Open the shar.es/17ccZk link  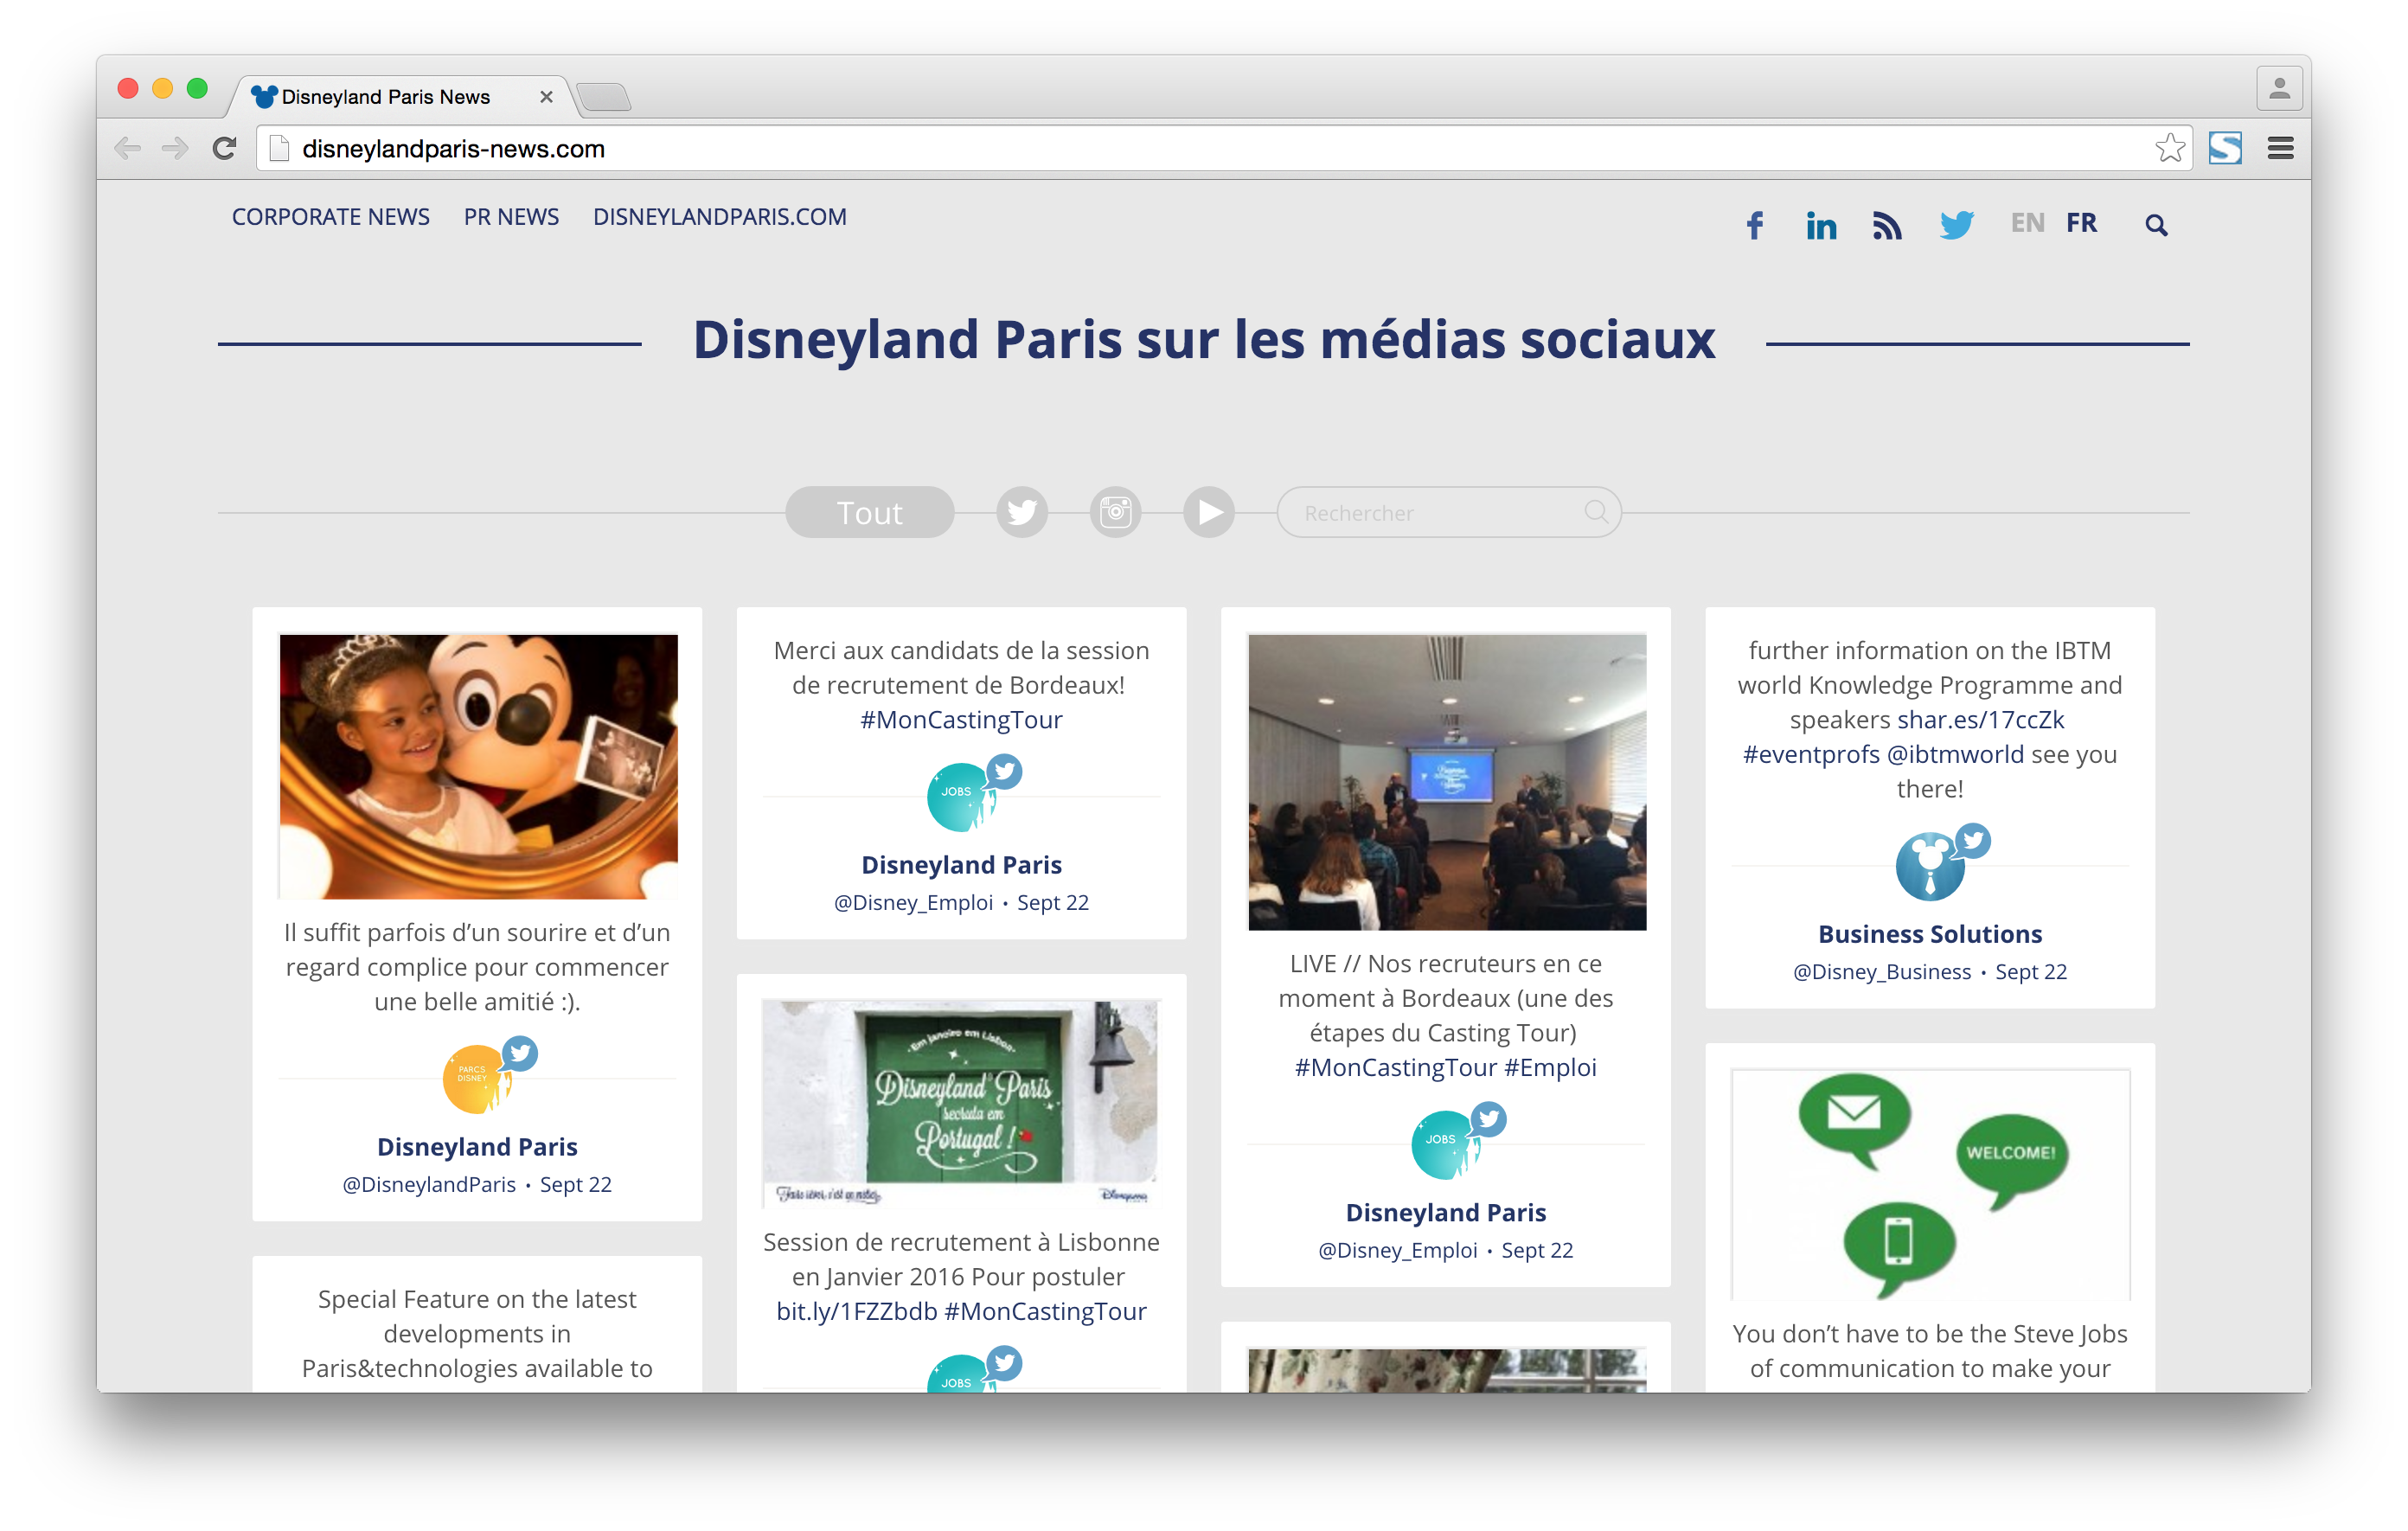[x=1980, y=720]
